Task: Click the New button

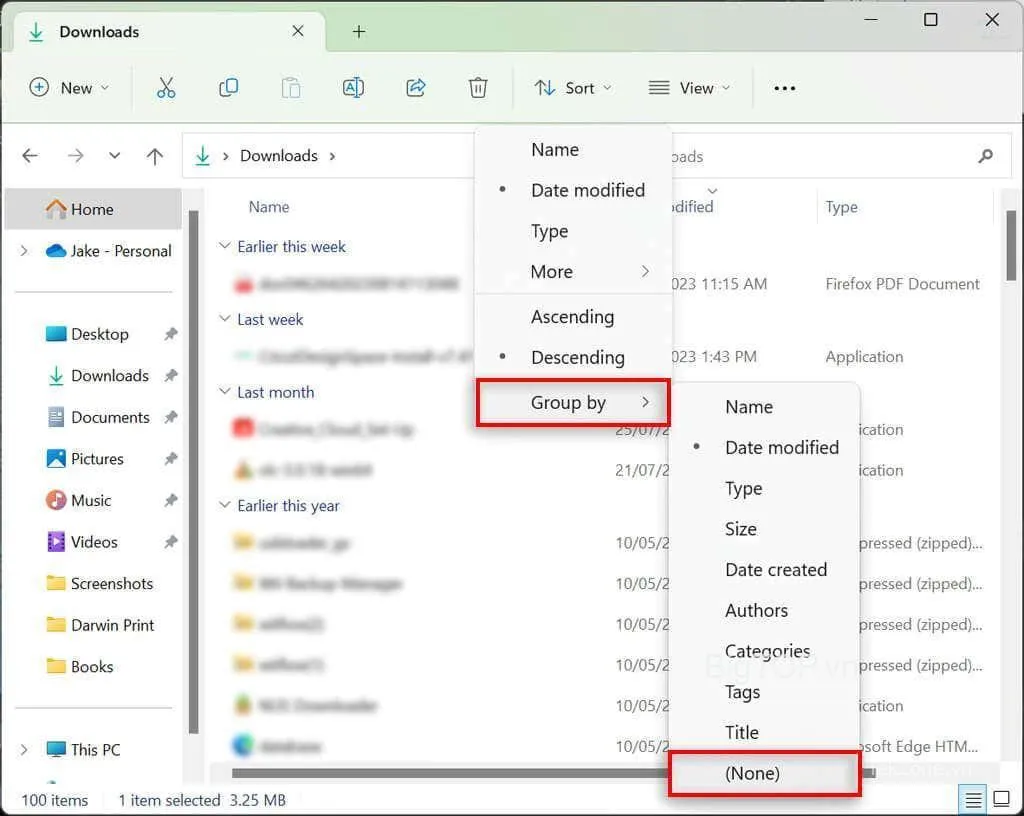Action: (x=68, y=88)
